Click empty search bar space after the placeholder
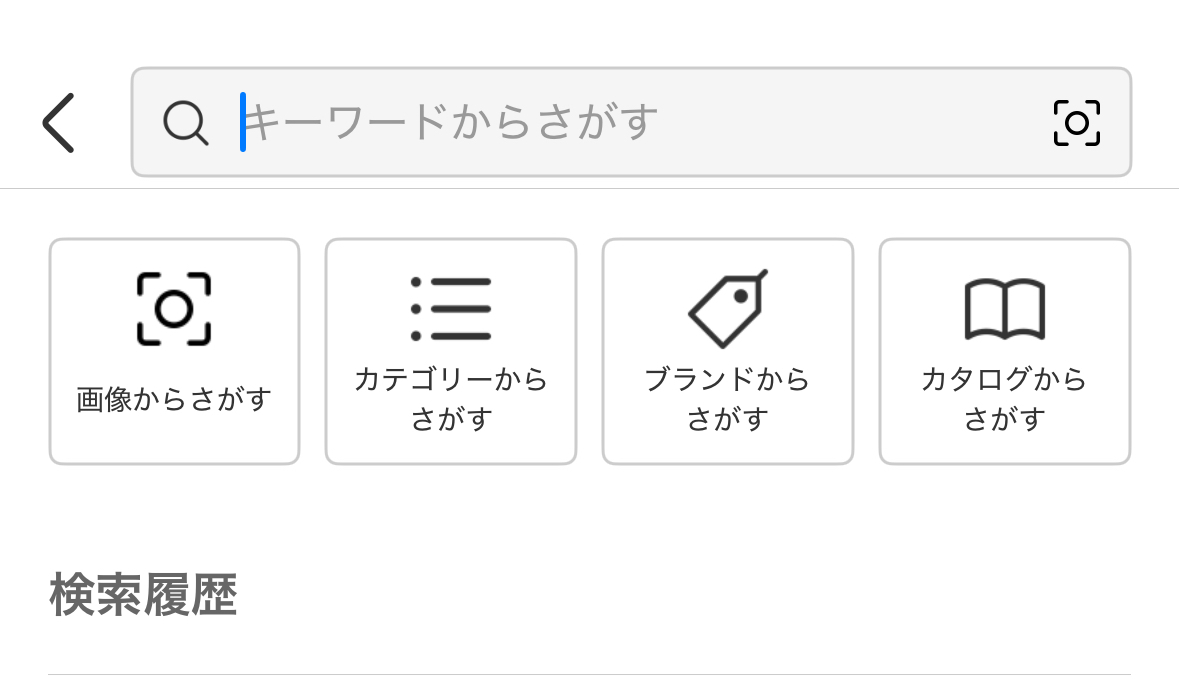Screen dimensions: 1179x683 (850, 123)
